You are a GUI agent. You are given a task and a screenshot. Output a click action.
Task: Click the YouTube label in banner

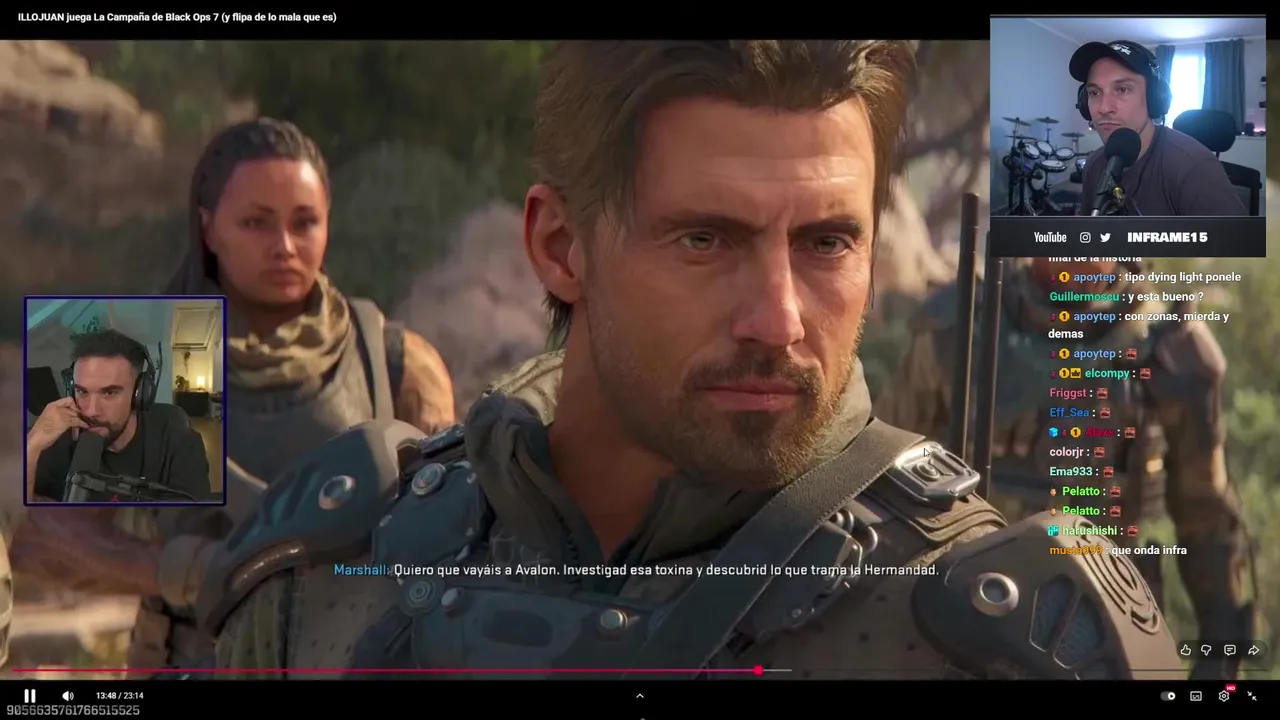[1050, 237]
